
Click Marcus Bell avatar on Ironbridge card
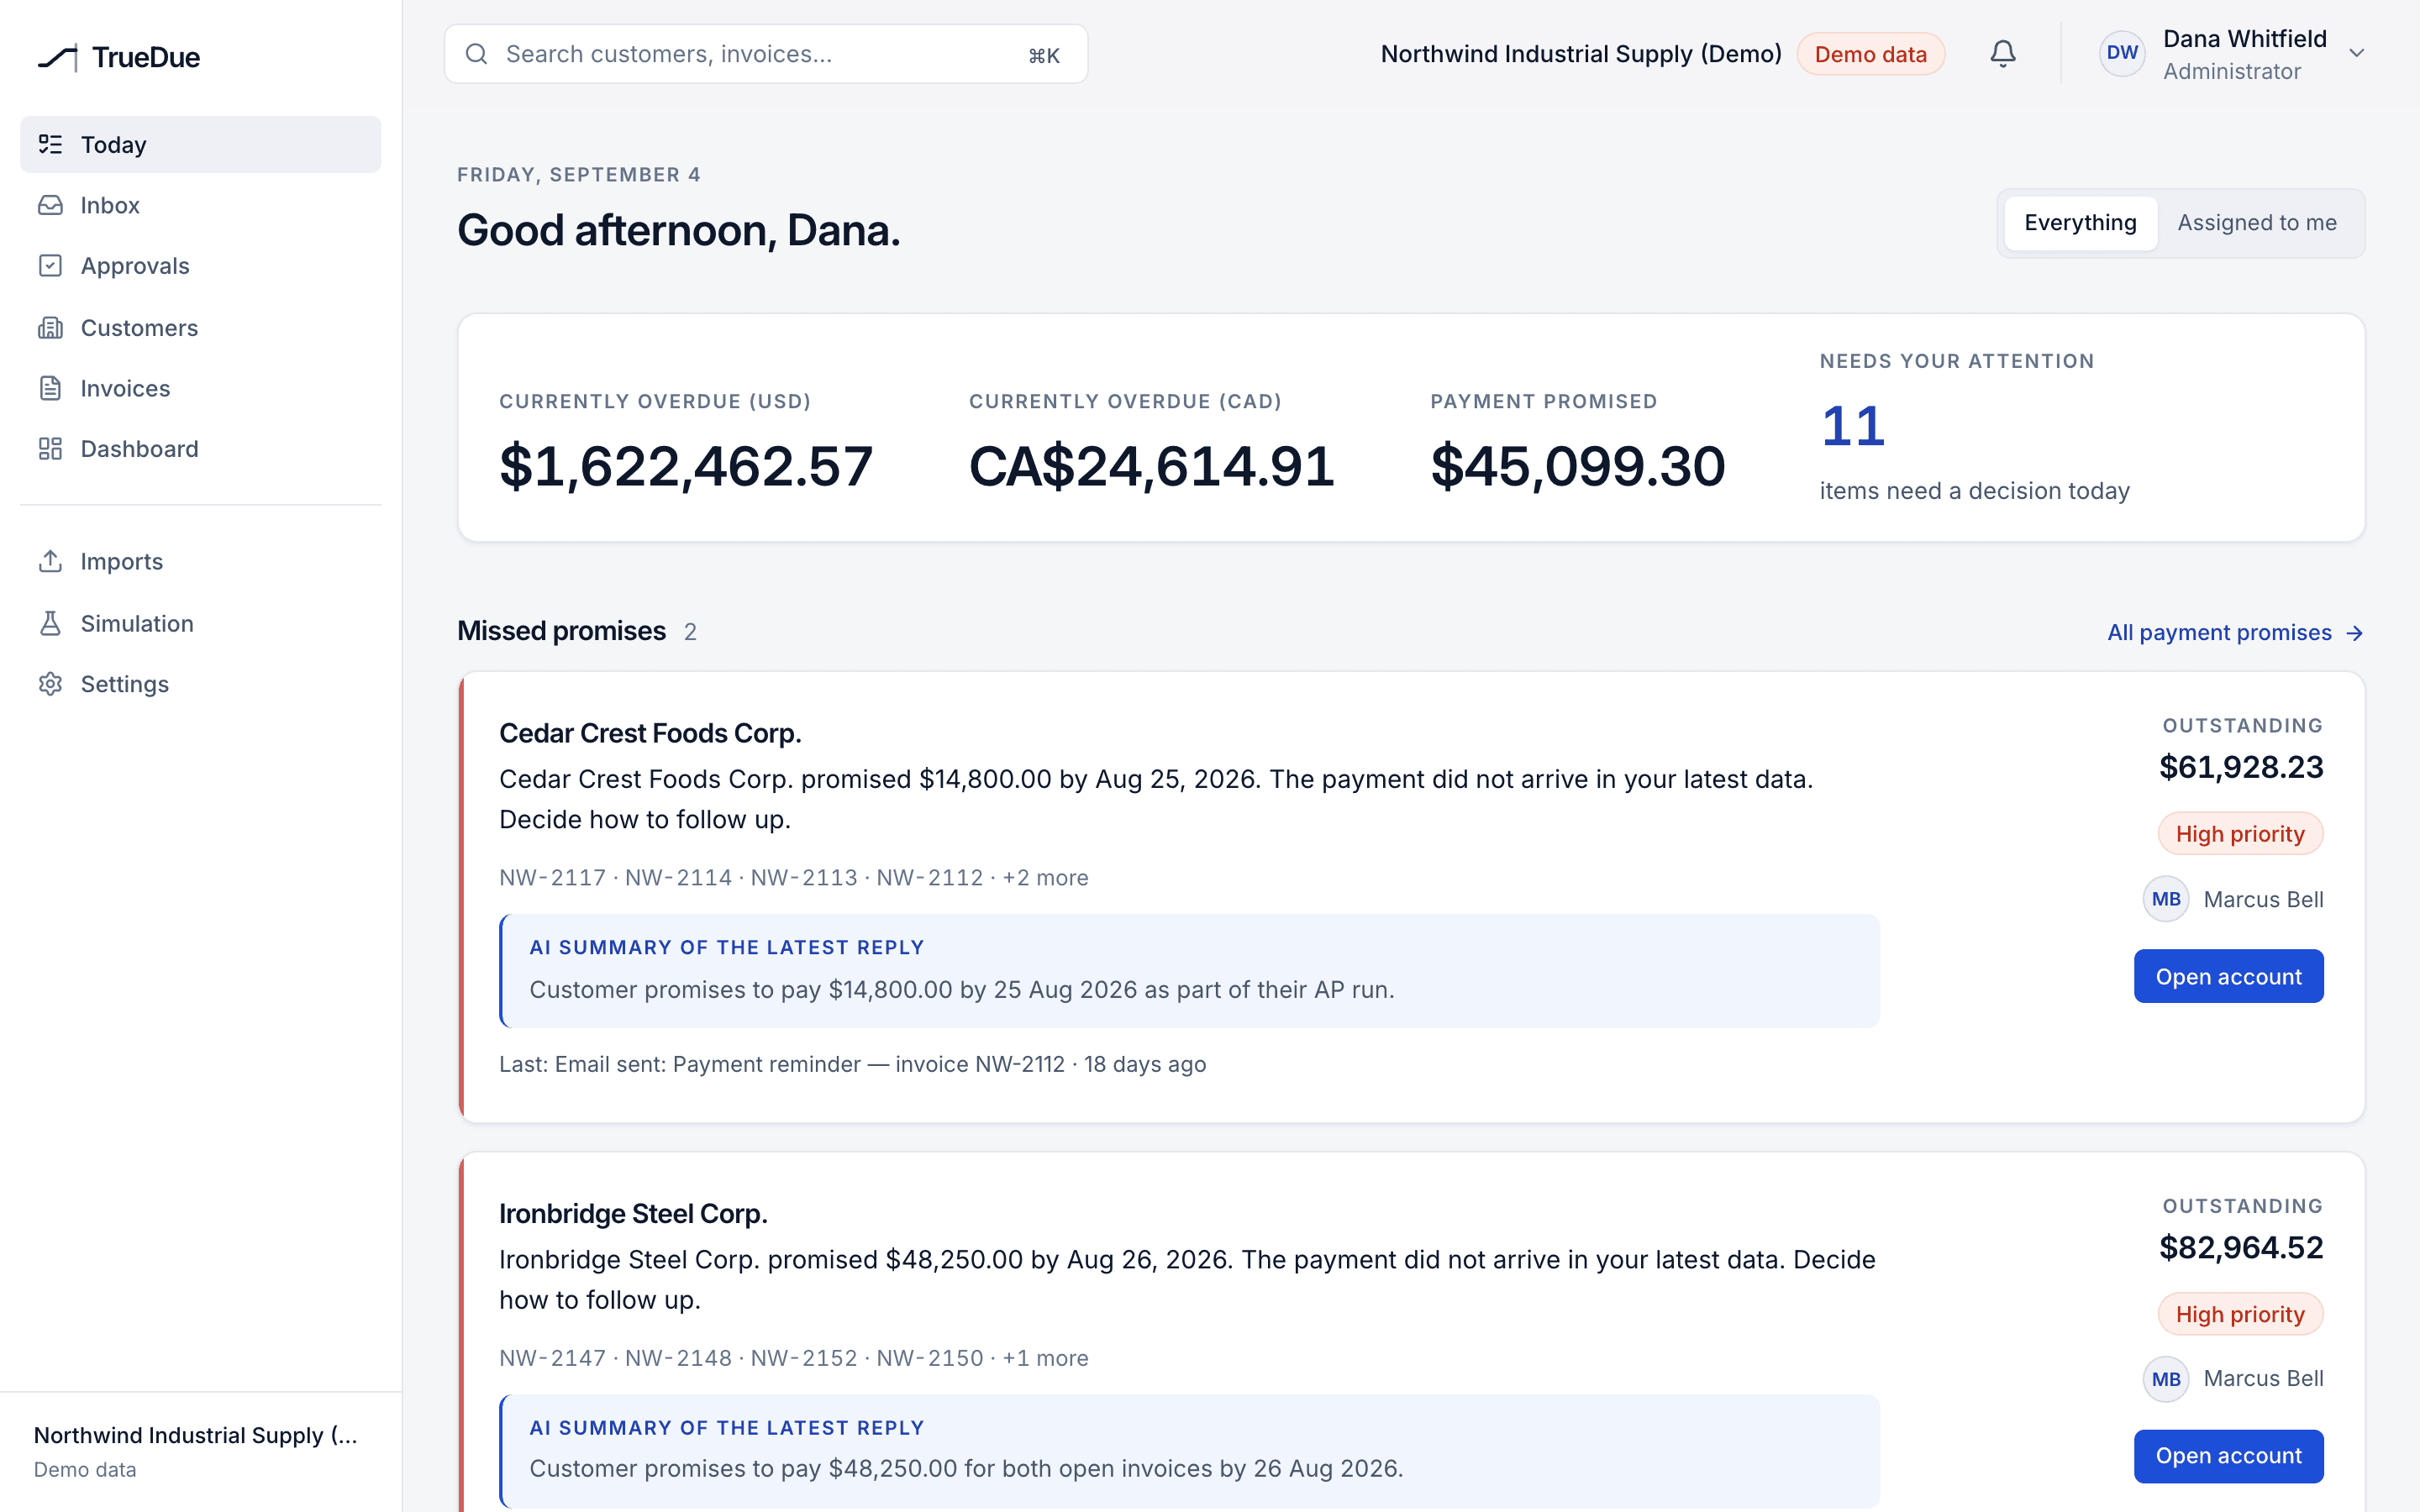pos(2166,1379)
